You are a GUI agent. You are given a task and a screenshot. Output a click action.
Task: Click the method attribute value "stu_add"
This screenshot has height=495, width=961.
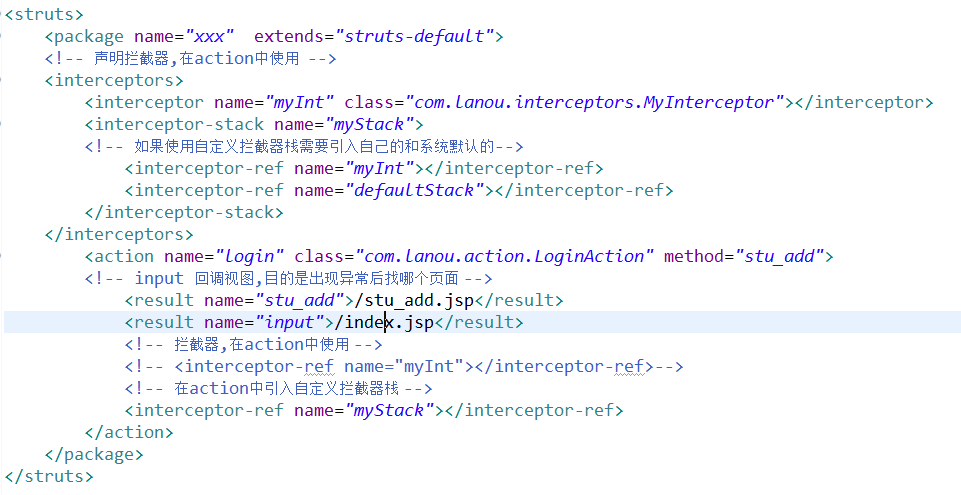(780, 256)
